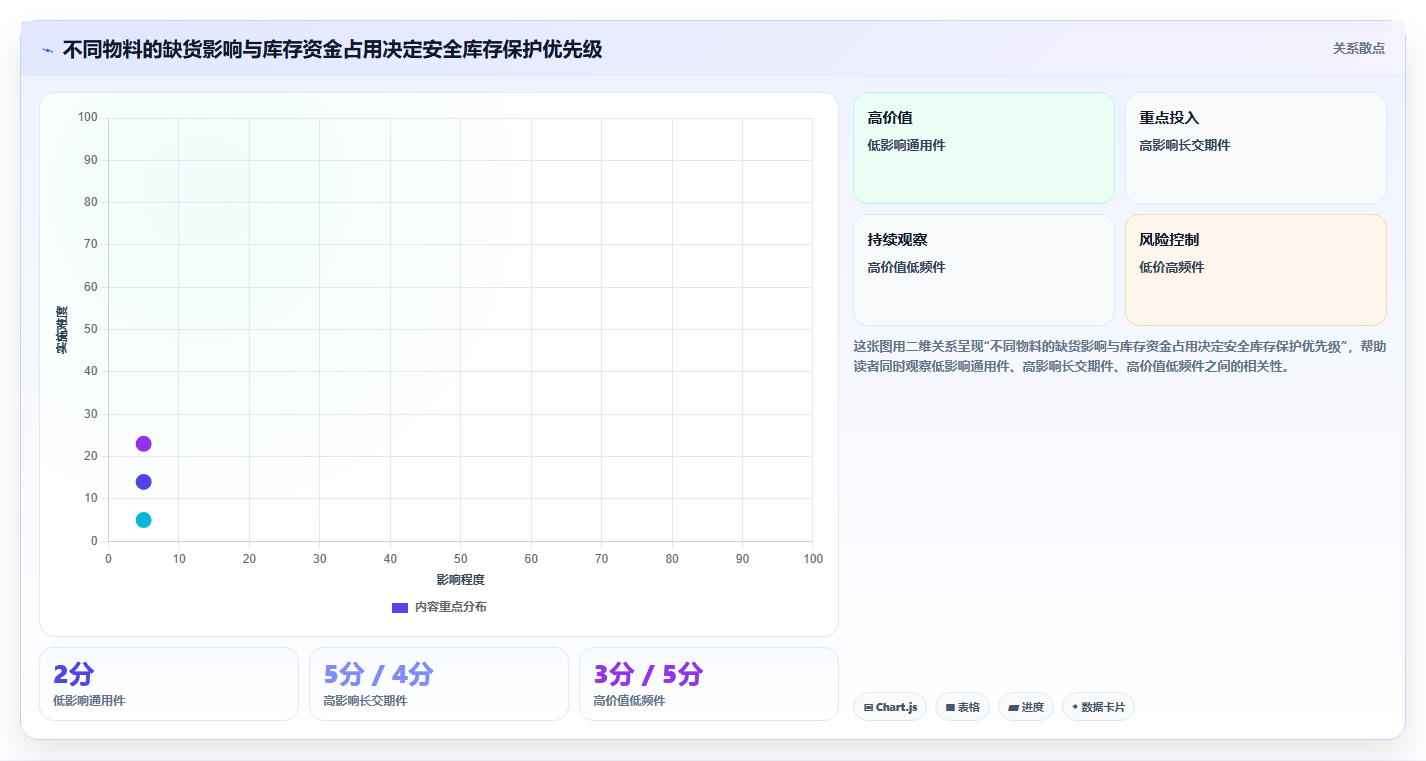Click the main chart title text
Image resolution: width=1426 pixels, height=761 pixels.
pos(332,49)
